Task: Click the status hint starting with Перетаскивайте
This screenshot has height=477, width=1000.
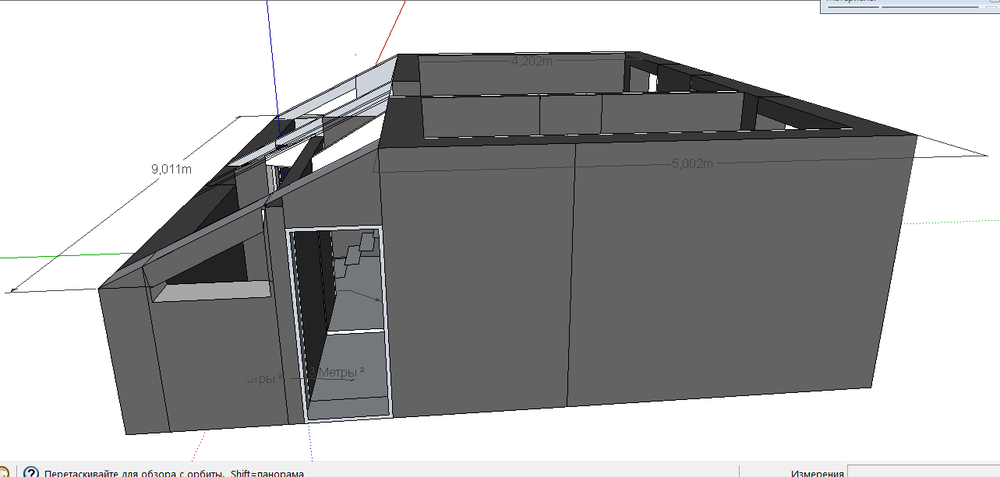Action: (x=173, y=474)
